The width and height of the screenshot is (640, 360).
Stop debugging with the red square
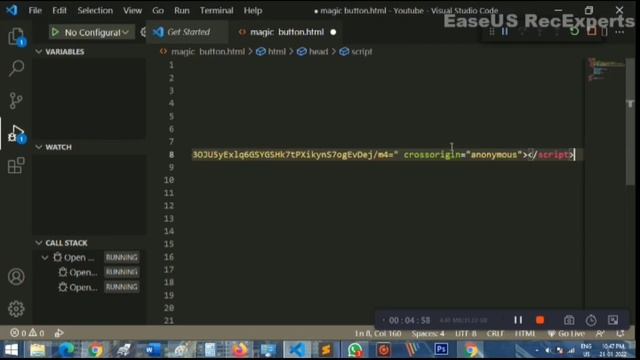pos(591,31)
